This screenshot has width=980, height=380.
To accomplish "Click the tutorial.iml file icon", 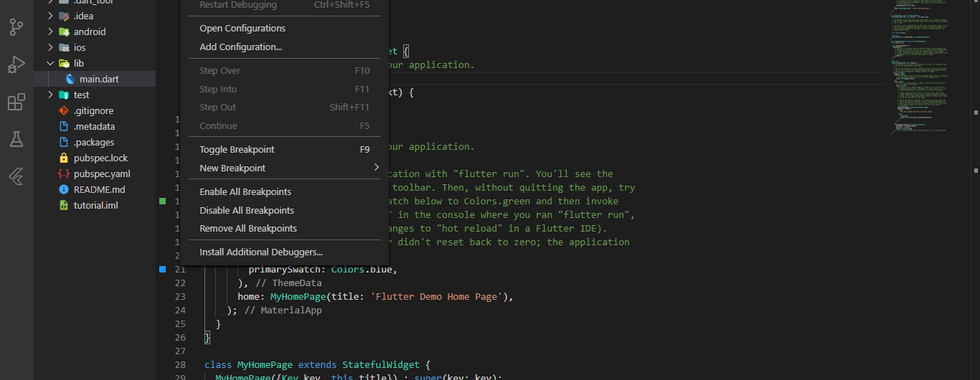I will [63, 205].
